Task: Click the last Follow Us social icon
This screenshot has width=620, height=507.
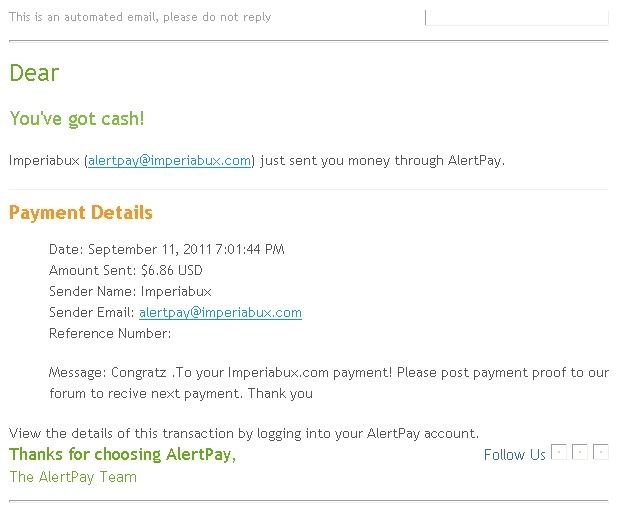Action: coord(601,452)
